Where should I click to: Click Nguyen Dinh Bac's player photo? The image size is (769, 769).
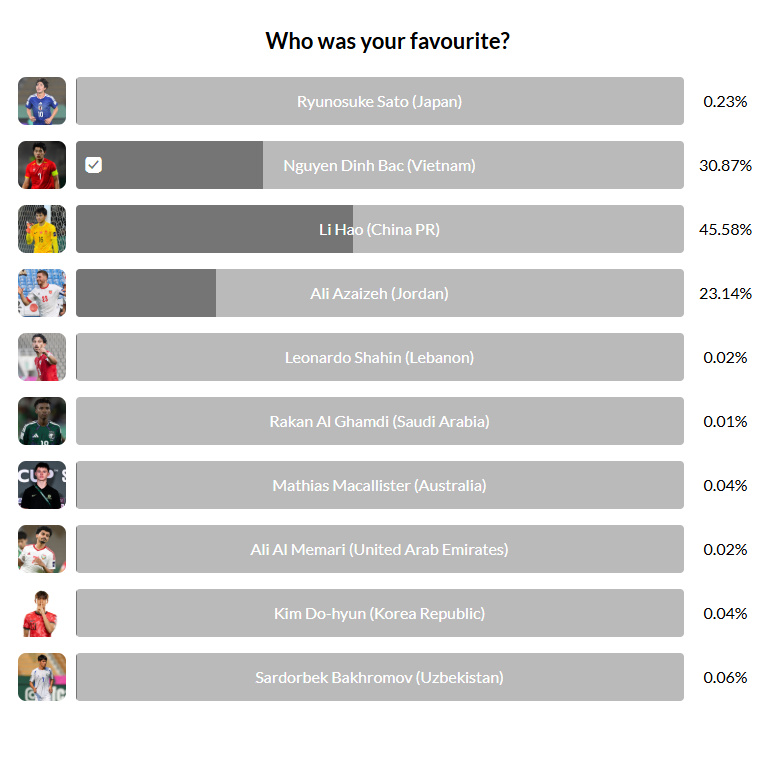coord(42,165)
